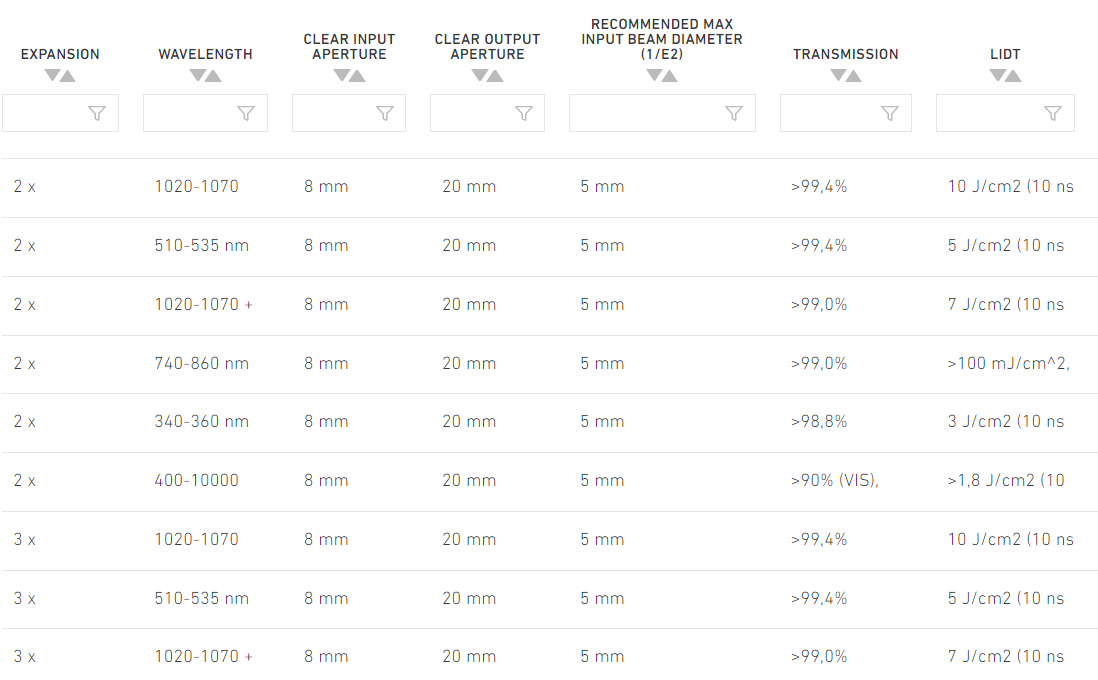Click the Wavelength column filter funnel icon
The height and width of the screenshot is (680, 1098).
tap(246, 114)
